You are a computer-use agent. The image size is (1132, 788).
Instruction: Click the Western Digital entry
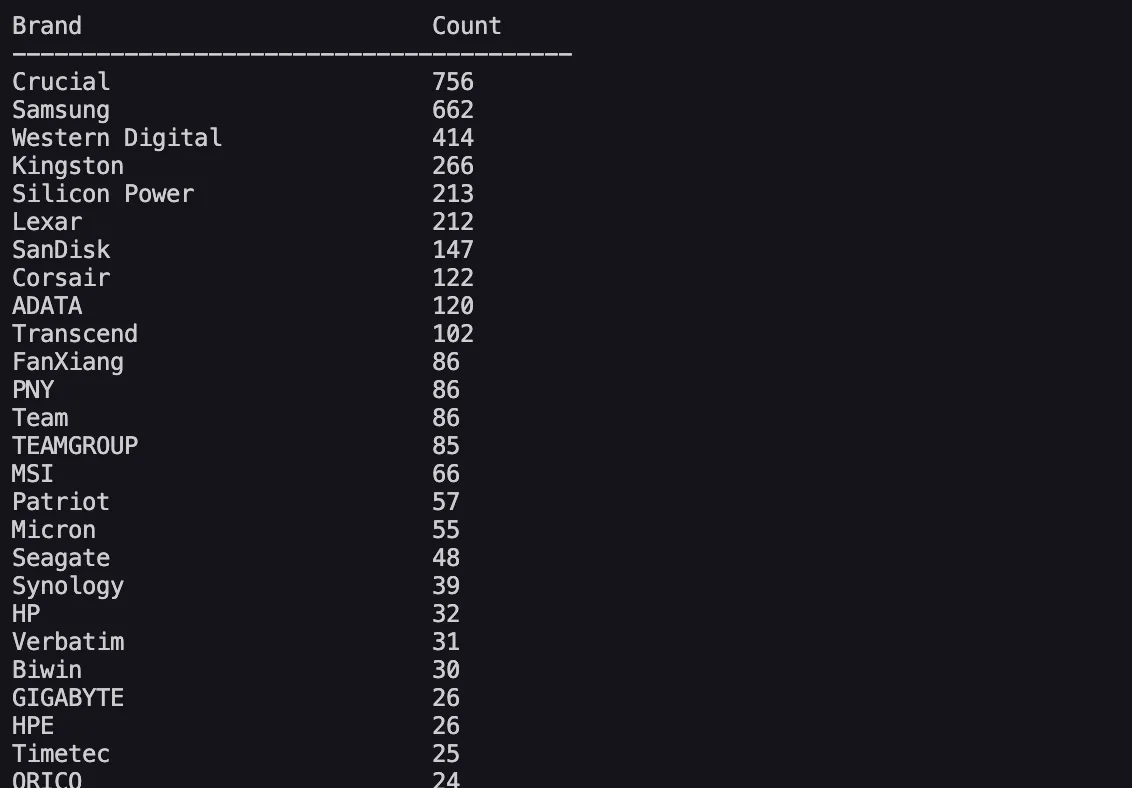pyautogui.click(x=117, y=138)
